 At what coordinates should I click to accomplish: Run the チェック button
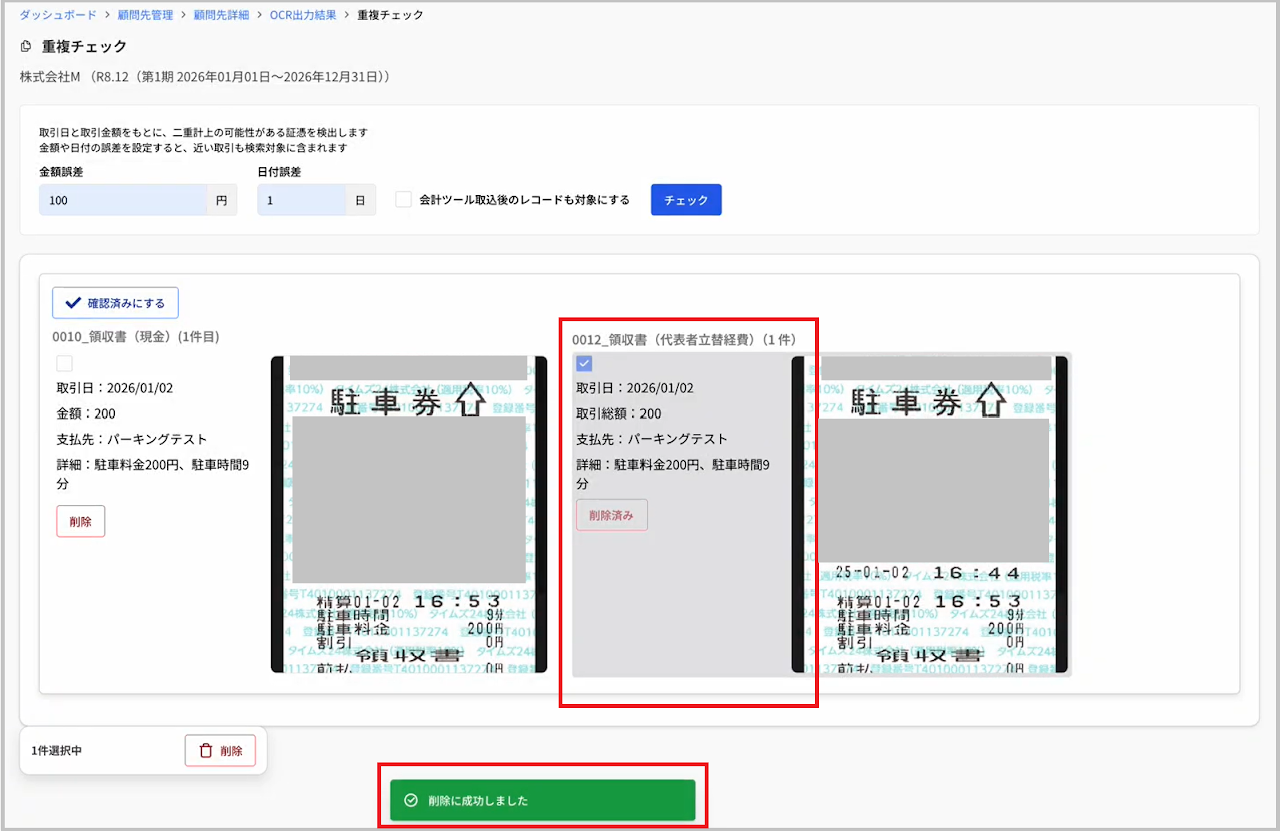point(686,200)
